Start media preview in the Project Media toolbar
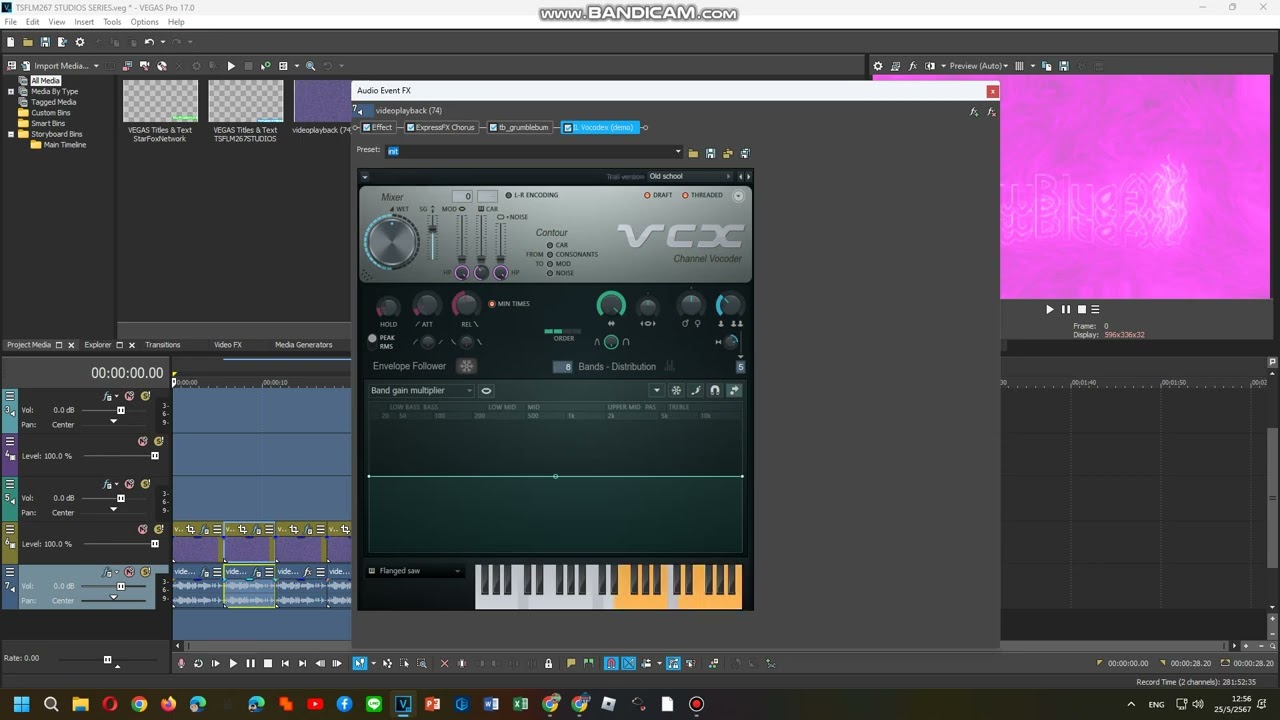This screenshot has height=720, width=1280. (231, 66)
